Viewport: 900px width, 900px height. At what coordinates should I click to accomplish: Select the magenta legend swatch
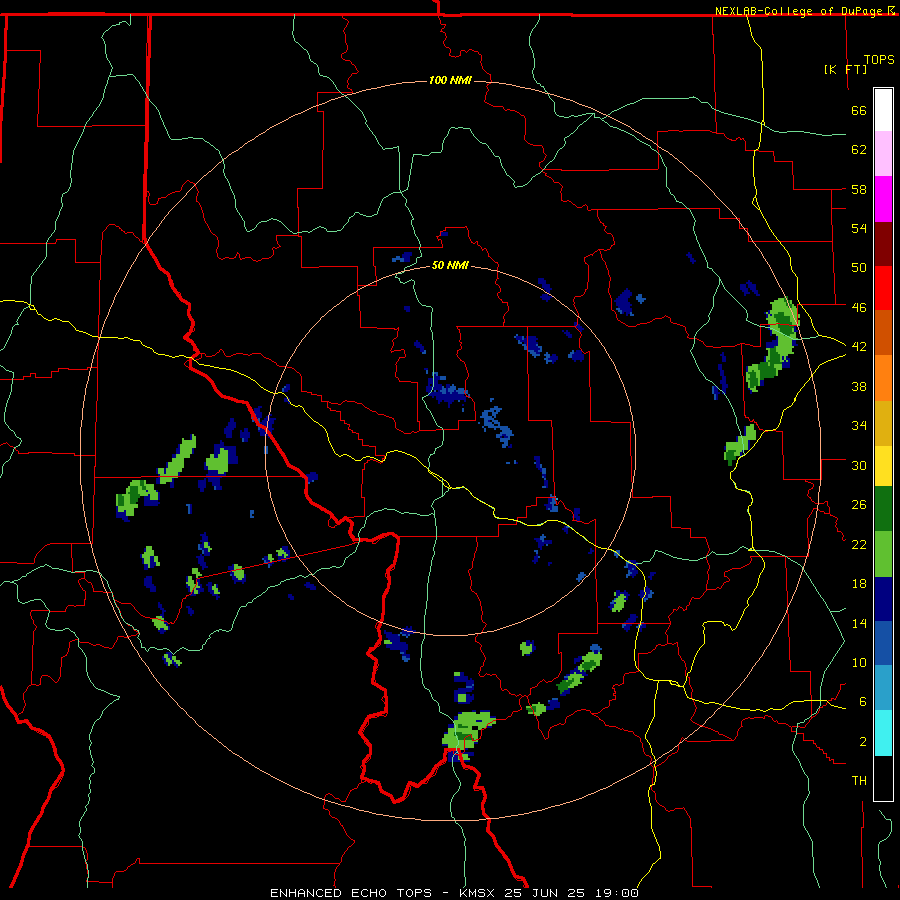tap(883, 199)
